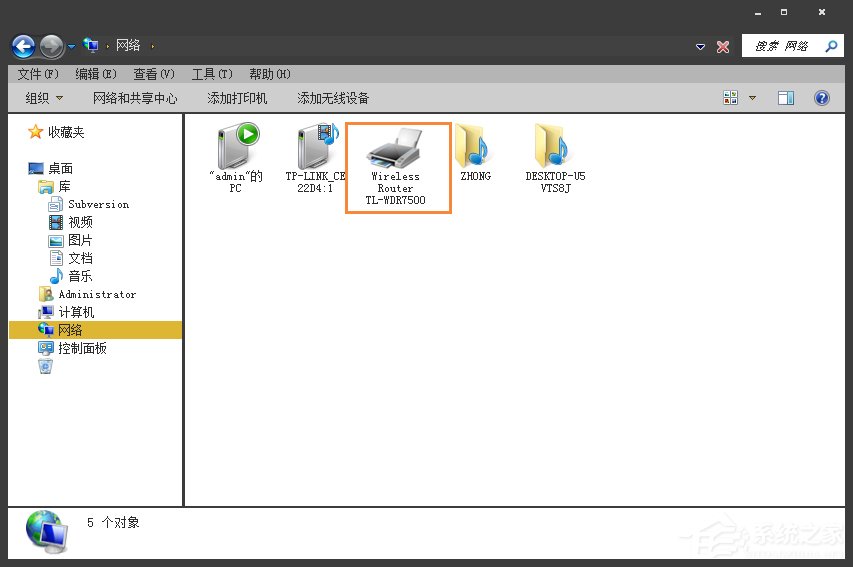Click the back navigation arrow
Image resolution: width=853 pixels, height=567 pixels.
(x=23, y=46)
